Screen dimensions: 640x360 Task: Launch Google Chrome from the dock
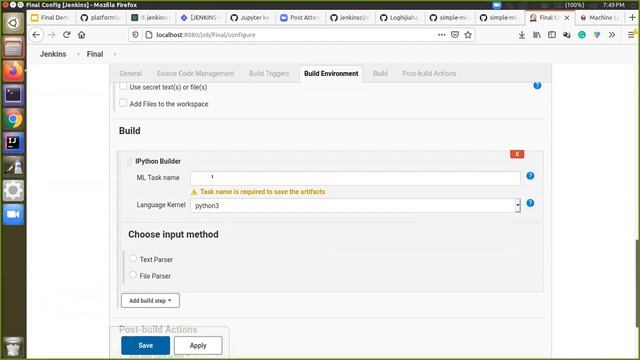point(13,119)
